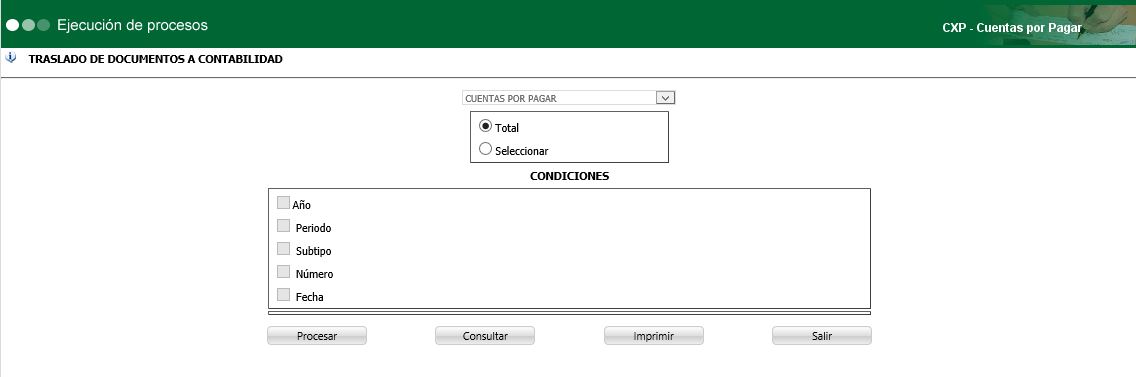Image resolution: width=1136 pixels, height=377 pixels.
Task: Click the CUENTAS POR PAGAR combo box field
Action: (x=569, y=98)
